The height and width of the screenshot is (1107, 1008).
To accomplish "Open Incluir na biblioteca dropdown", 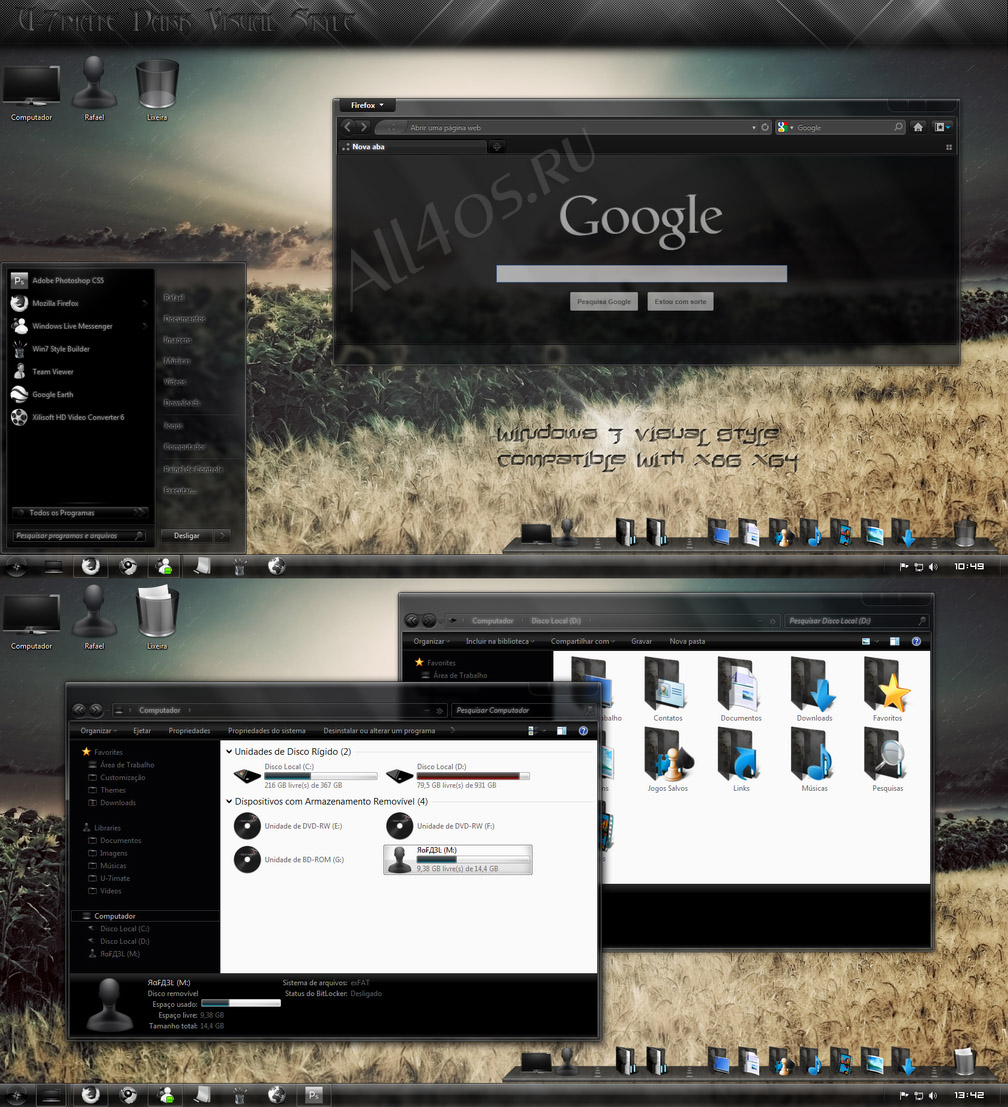I will pos(500,641).
